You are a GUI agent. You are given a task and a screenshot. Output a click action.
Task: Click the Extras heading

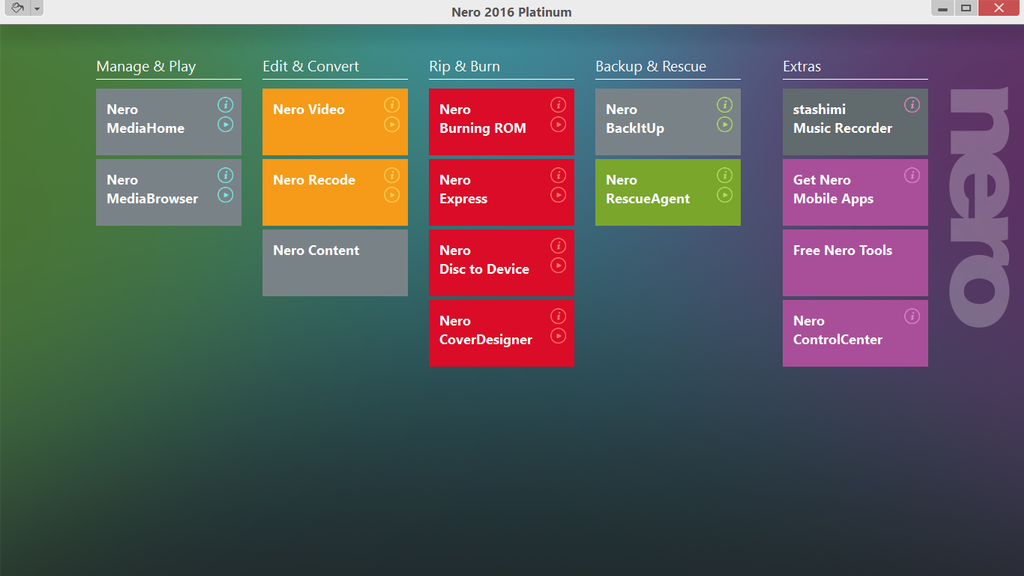tap(802, 67)
